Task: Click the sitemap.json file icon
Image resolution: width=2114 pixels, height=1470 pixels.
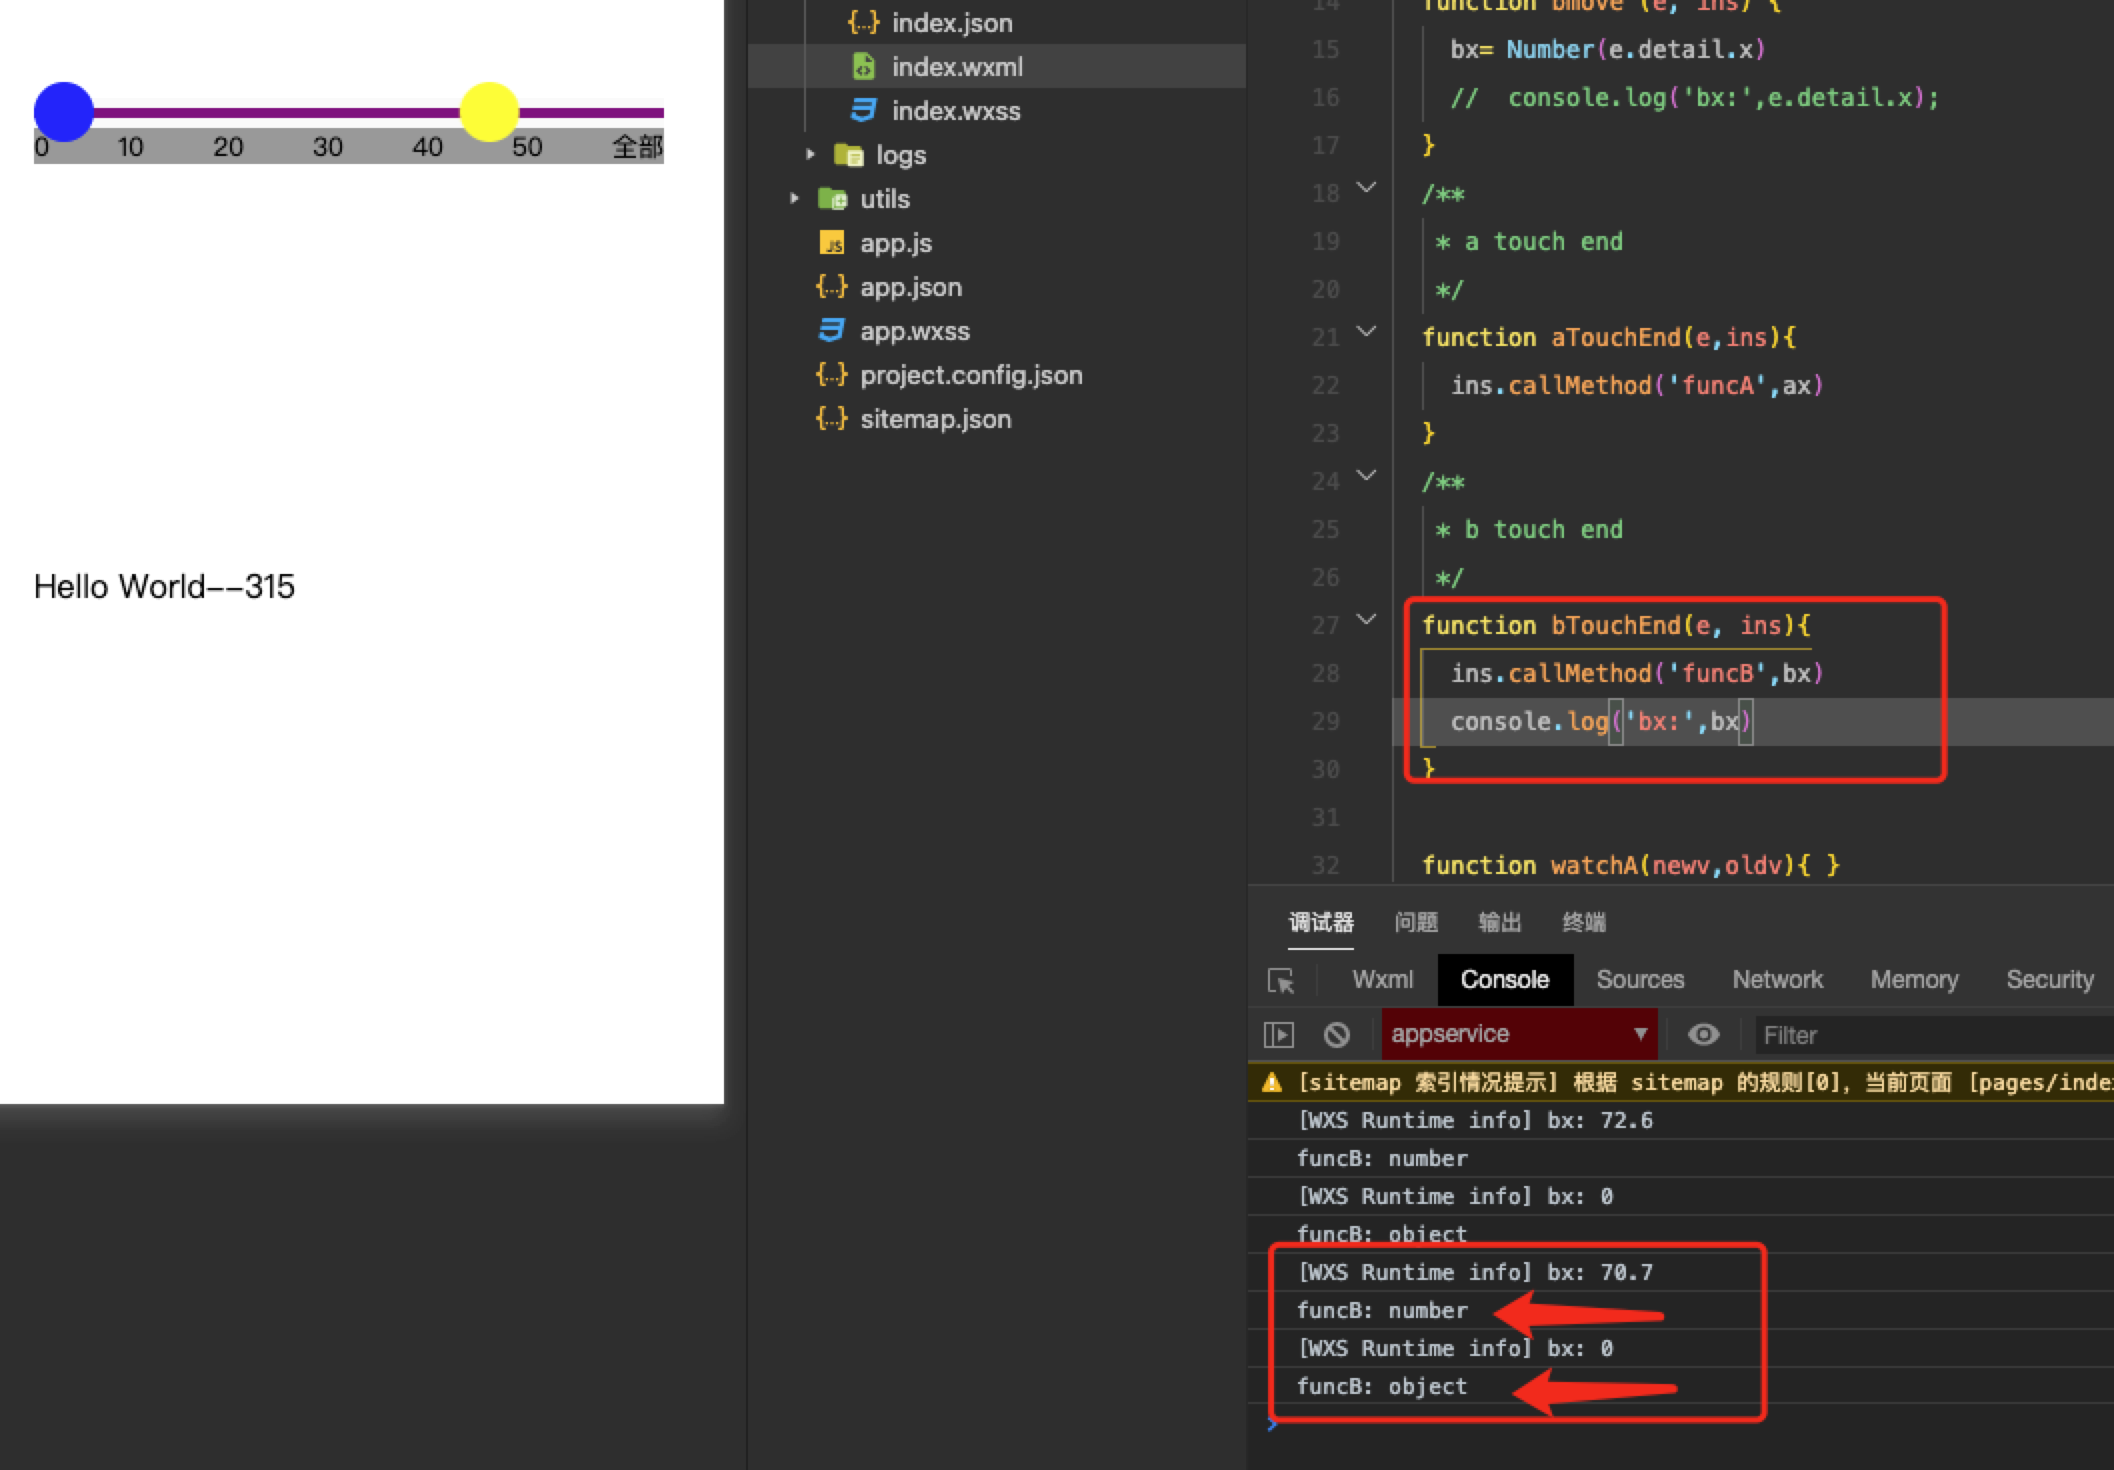Action: point(832,419)
